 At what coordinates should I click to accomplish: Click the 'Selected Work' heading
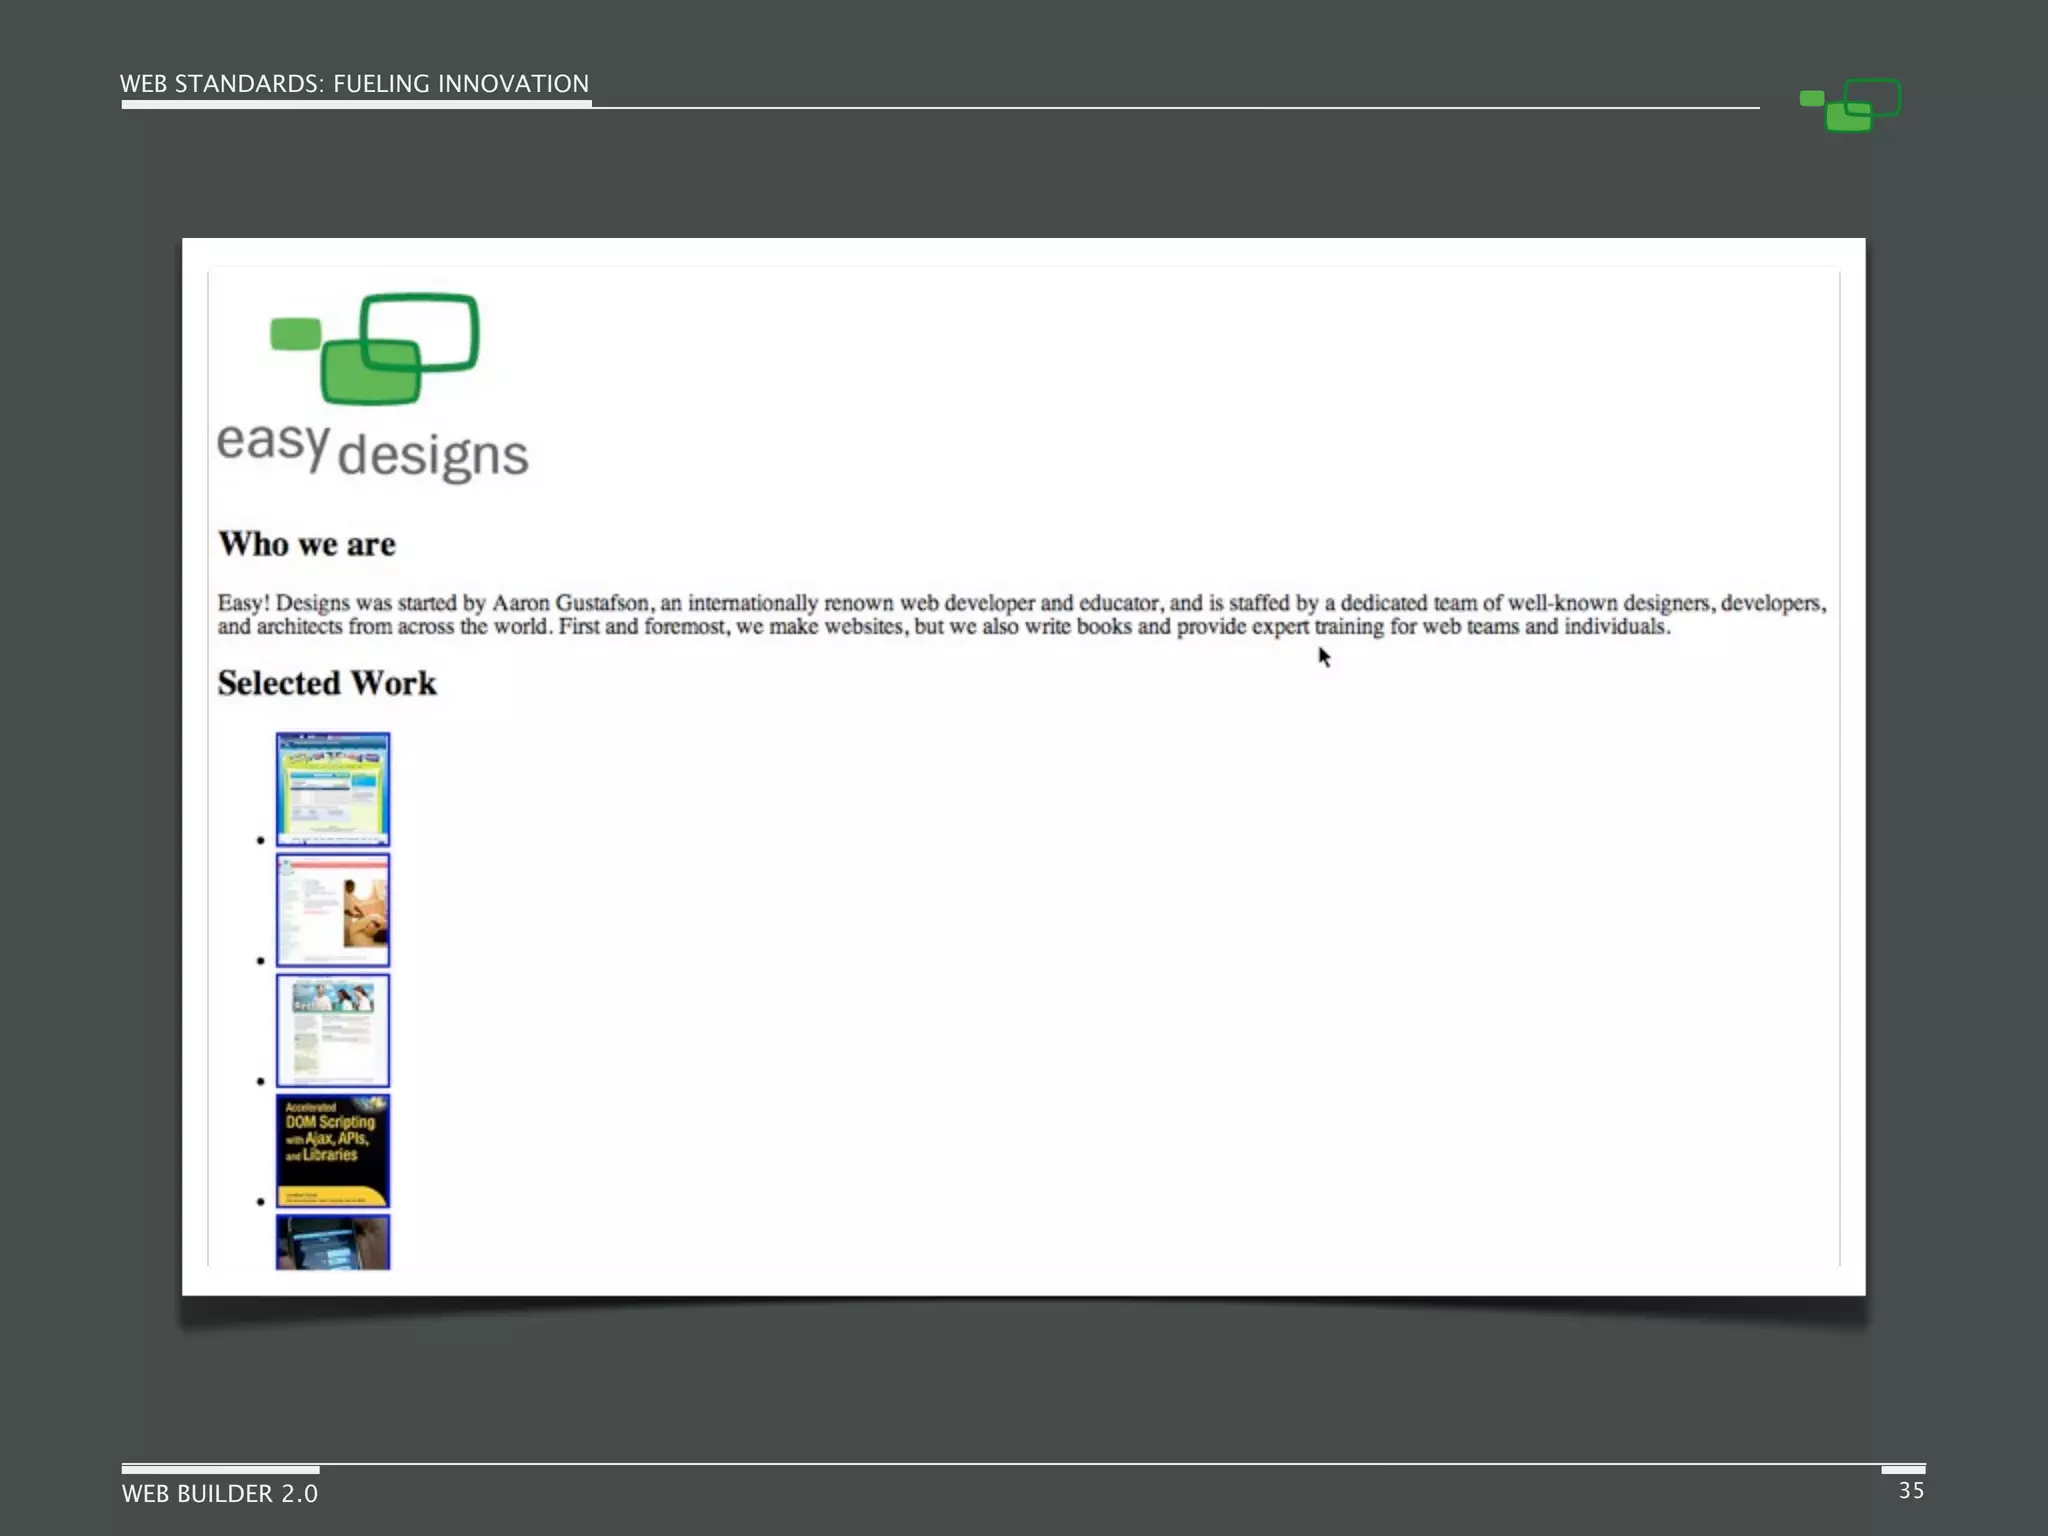click(327, 683)
